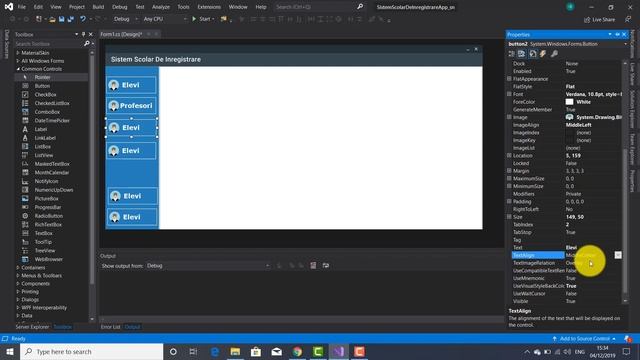Viewport: 640px width, 360px height.
Task: Open File Explorer from the taskbar
Action: tap(235, 351)
